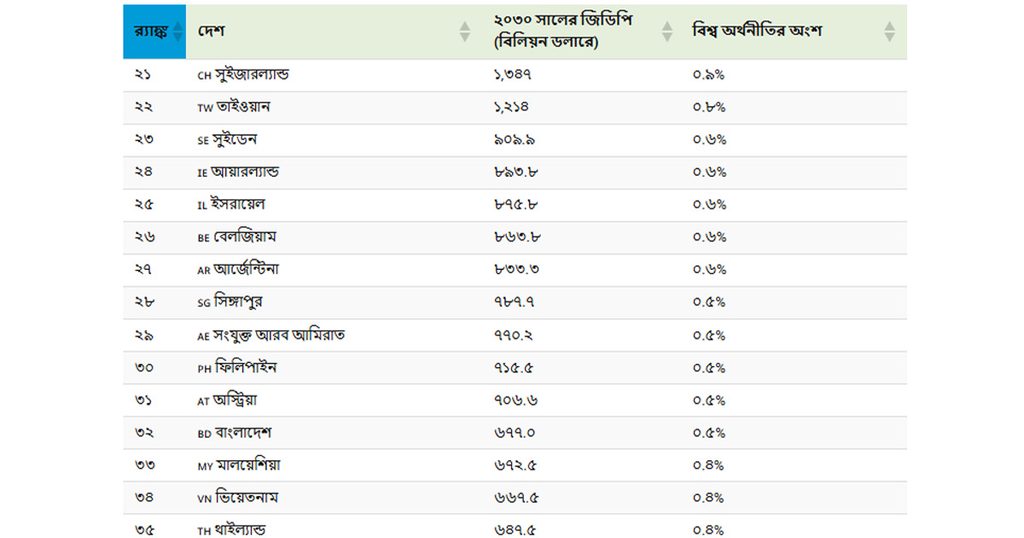Sort table by the র‍্যাঙ্ক column arrows

178,31
